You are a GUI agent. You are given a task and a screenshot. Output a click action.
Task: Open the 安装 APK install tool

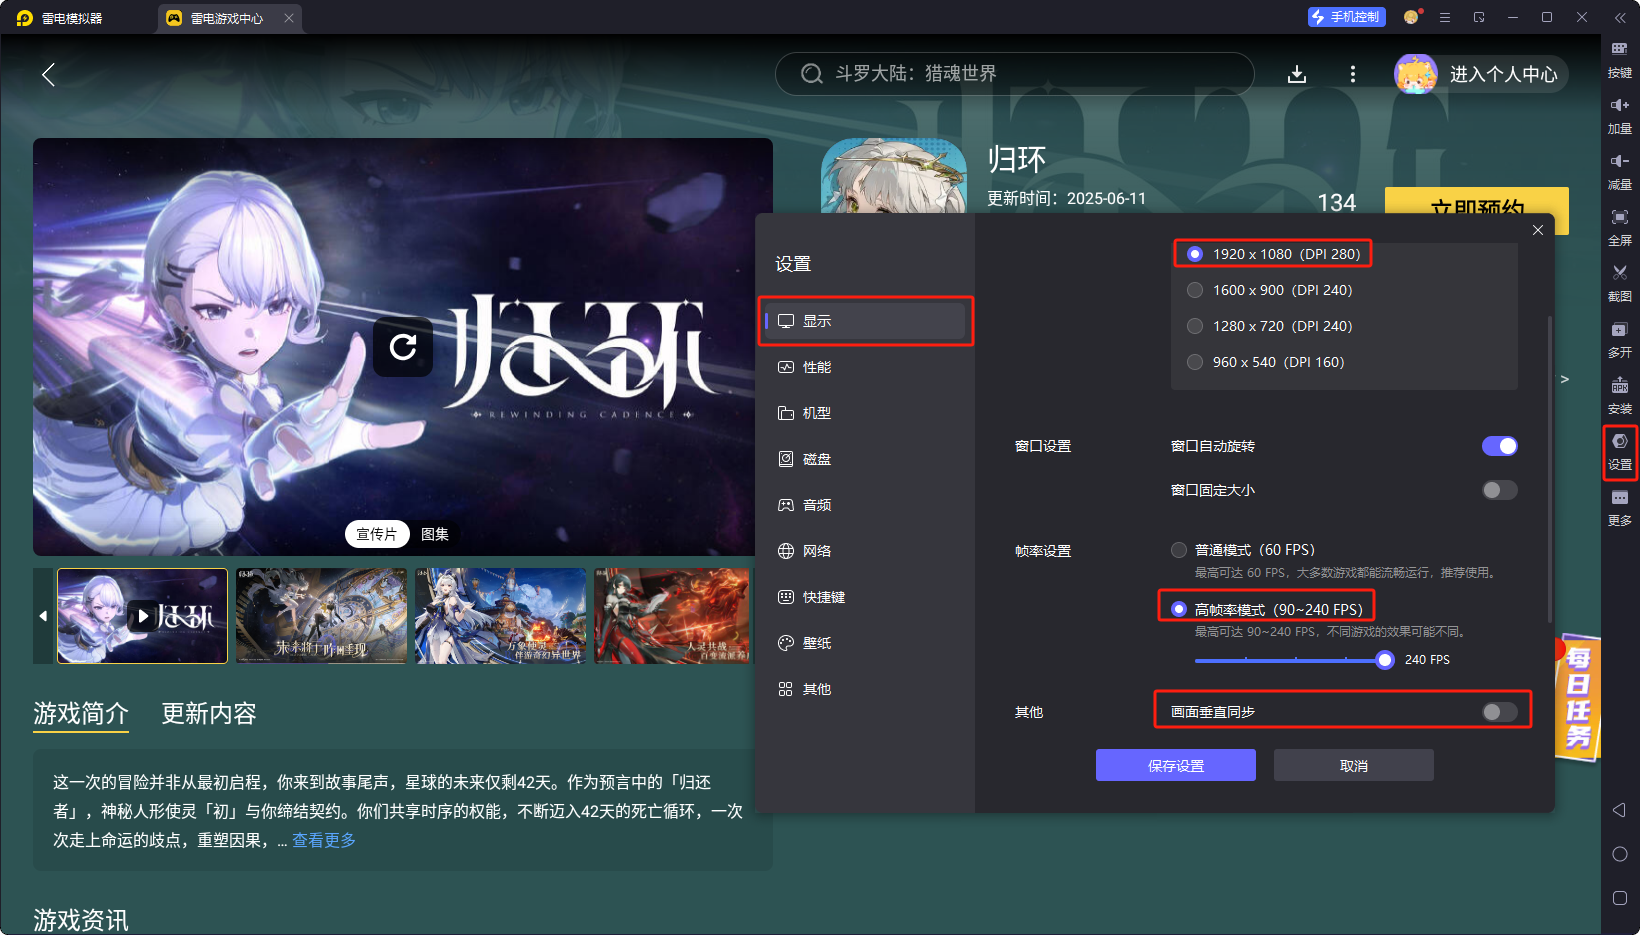[x=1619, y=395]
